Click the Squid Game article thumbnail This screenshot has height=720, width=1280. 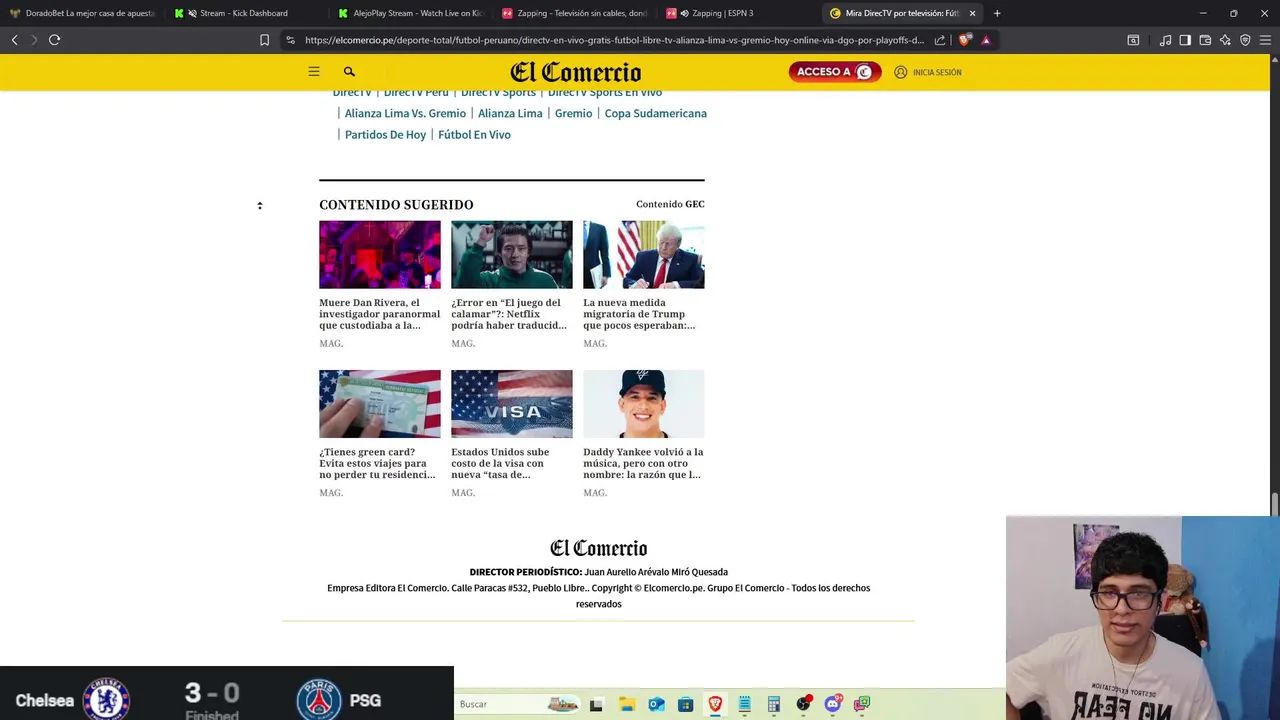pos(512,255)
